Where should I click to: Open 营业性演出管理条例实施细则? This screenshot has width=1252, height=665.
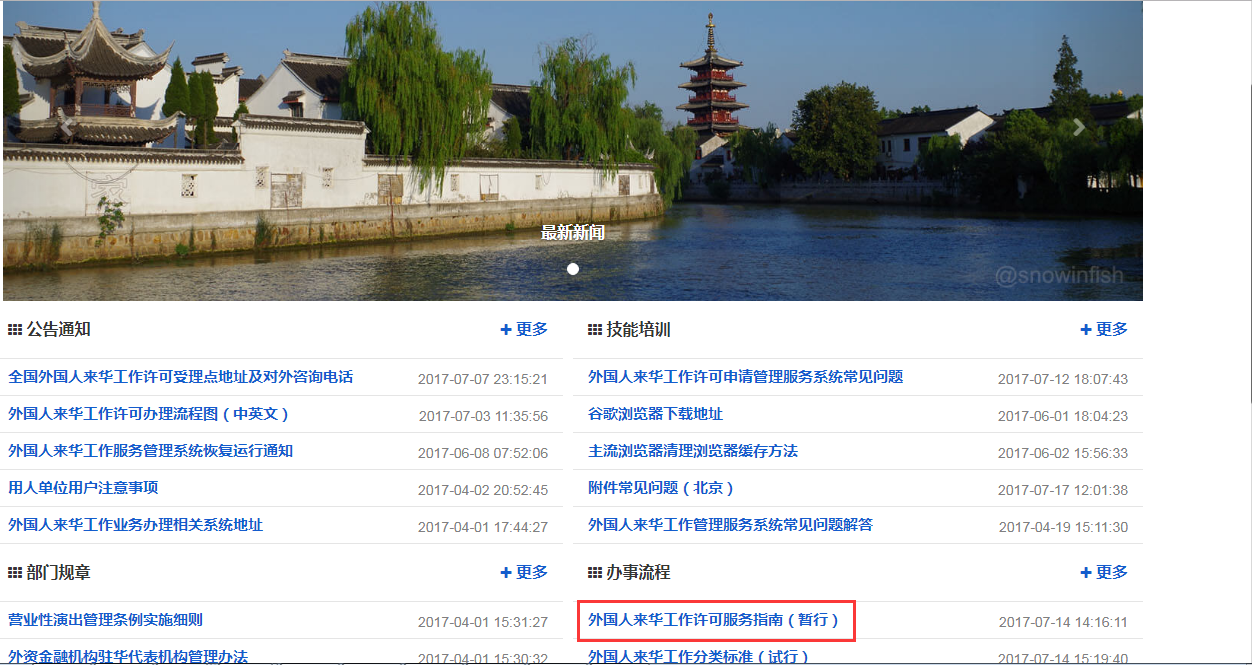104,620
